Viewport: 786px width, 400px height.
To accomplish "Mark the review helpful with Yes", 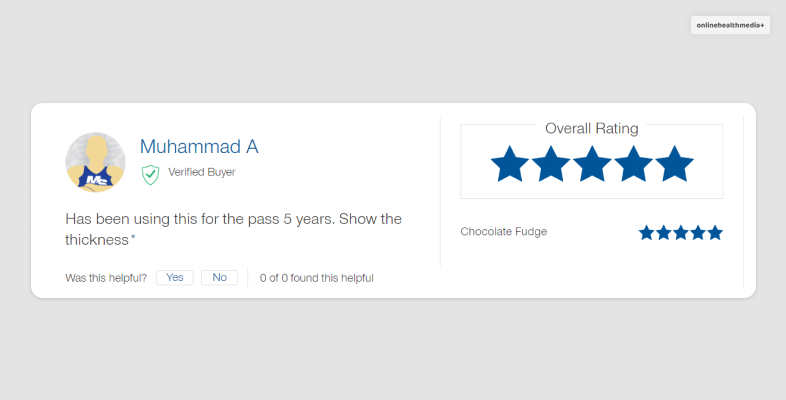I will [174, 277].
